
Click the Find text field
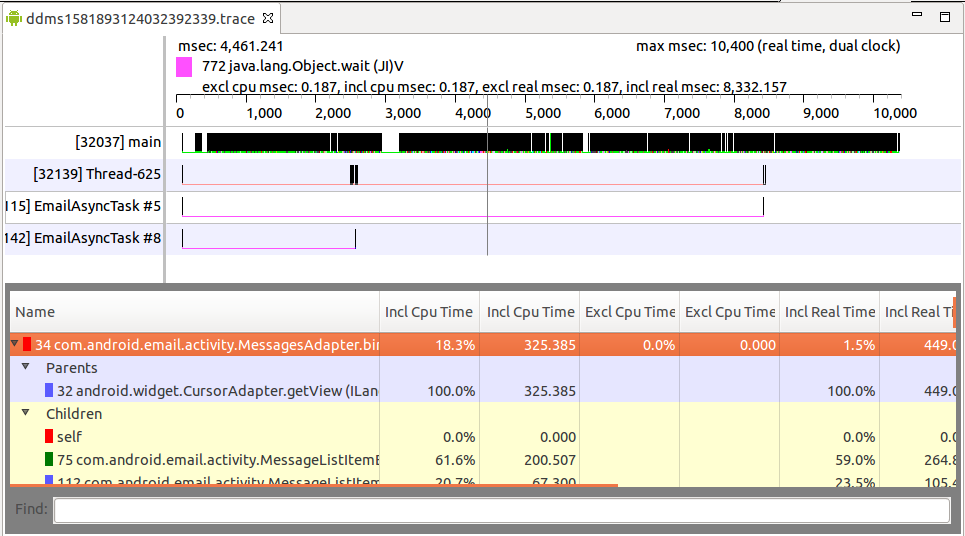pyautogui.click(x=502, y=510)
